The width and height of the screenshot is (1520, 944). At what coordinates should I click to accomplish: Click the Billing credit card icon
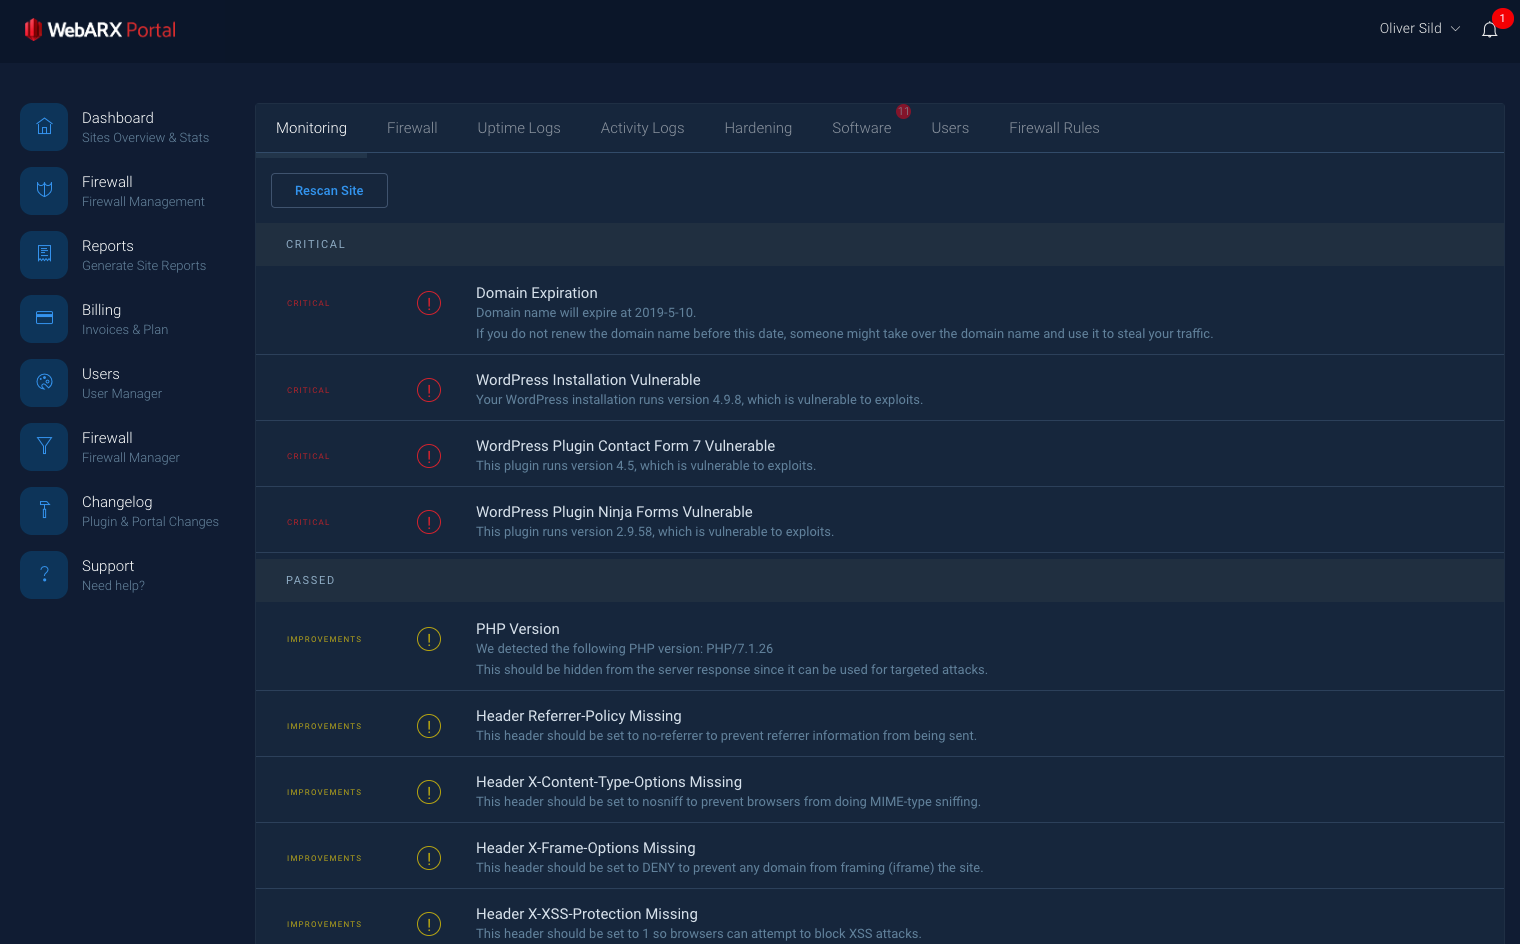(44, 319)
